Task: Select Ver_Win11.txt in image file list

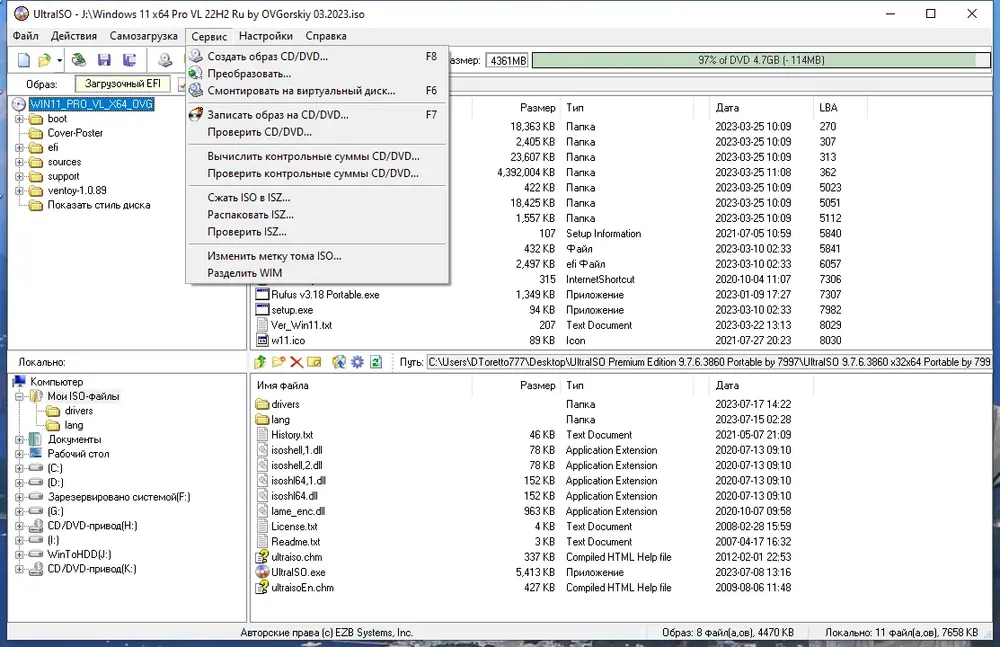Action: pos(302,325)
